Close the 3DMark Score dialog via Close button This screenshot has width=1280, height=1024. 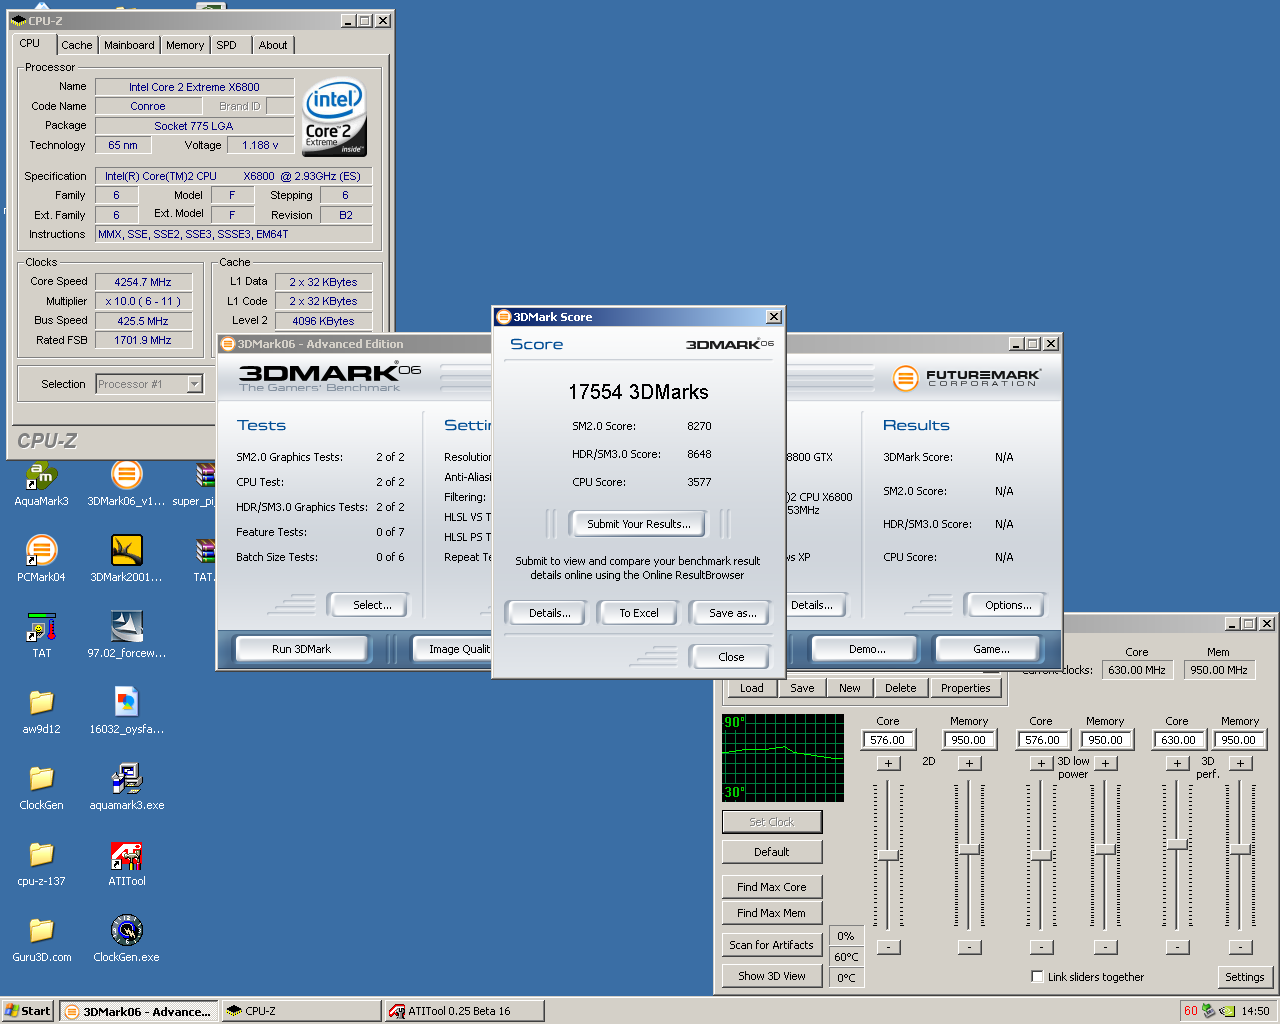(731, 657)
